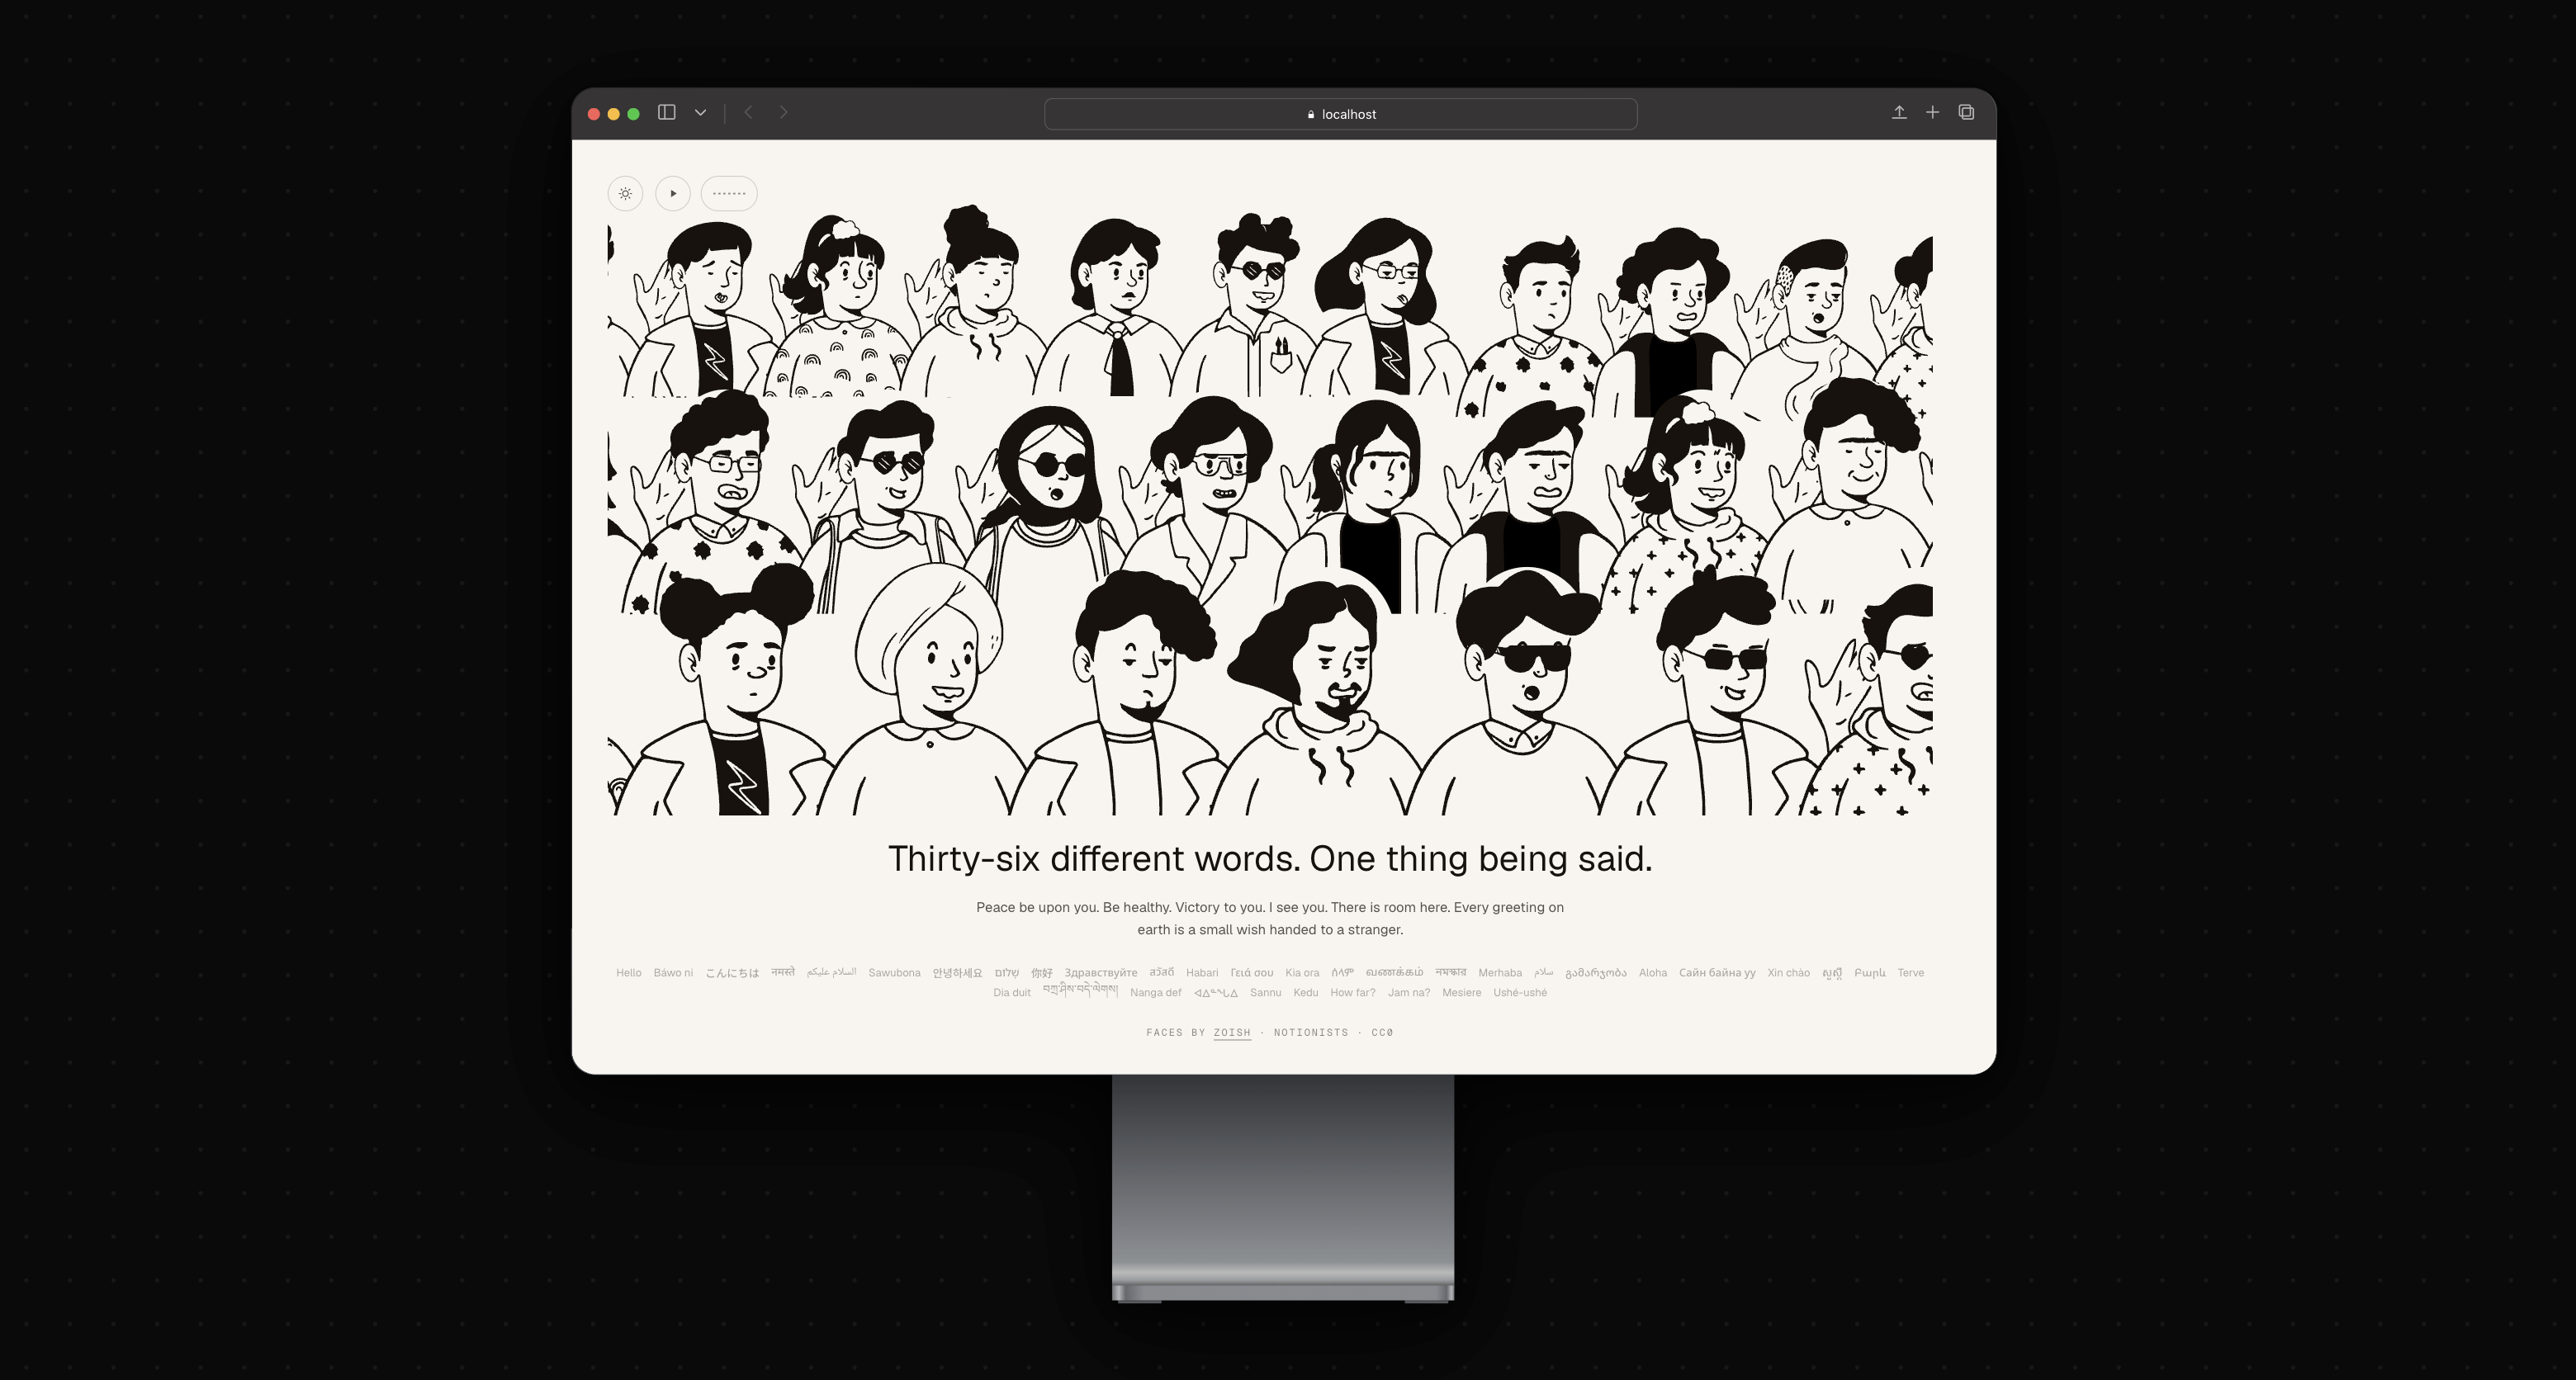This screenshot has width=2576, height=1380.
Task: Click the greeting 'Terve'
Action: tap(1910, 973)
